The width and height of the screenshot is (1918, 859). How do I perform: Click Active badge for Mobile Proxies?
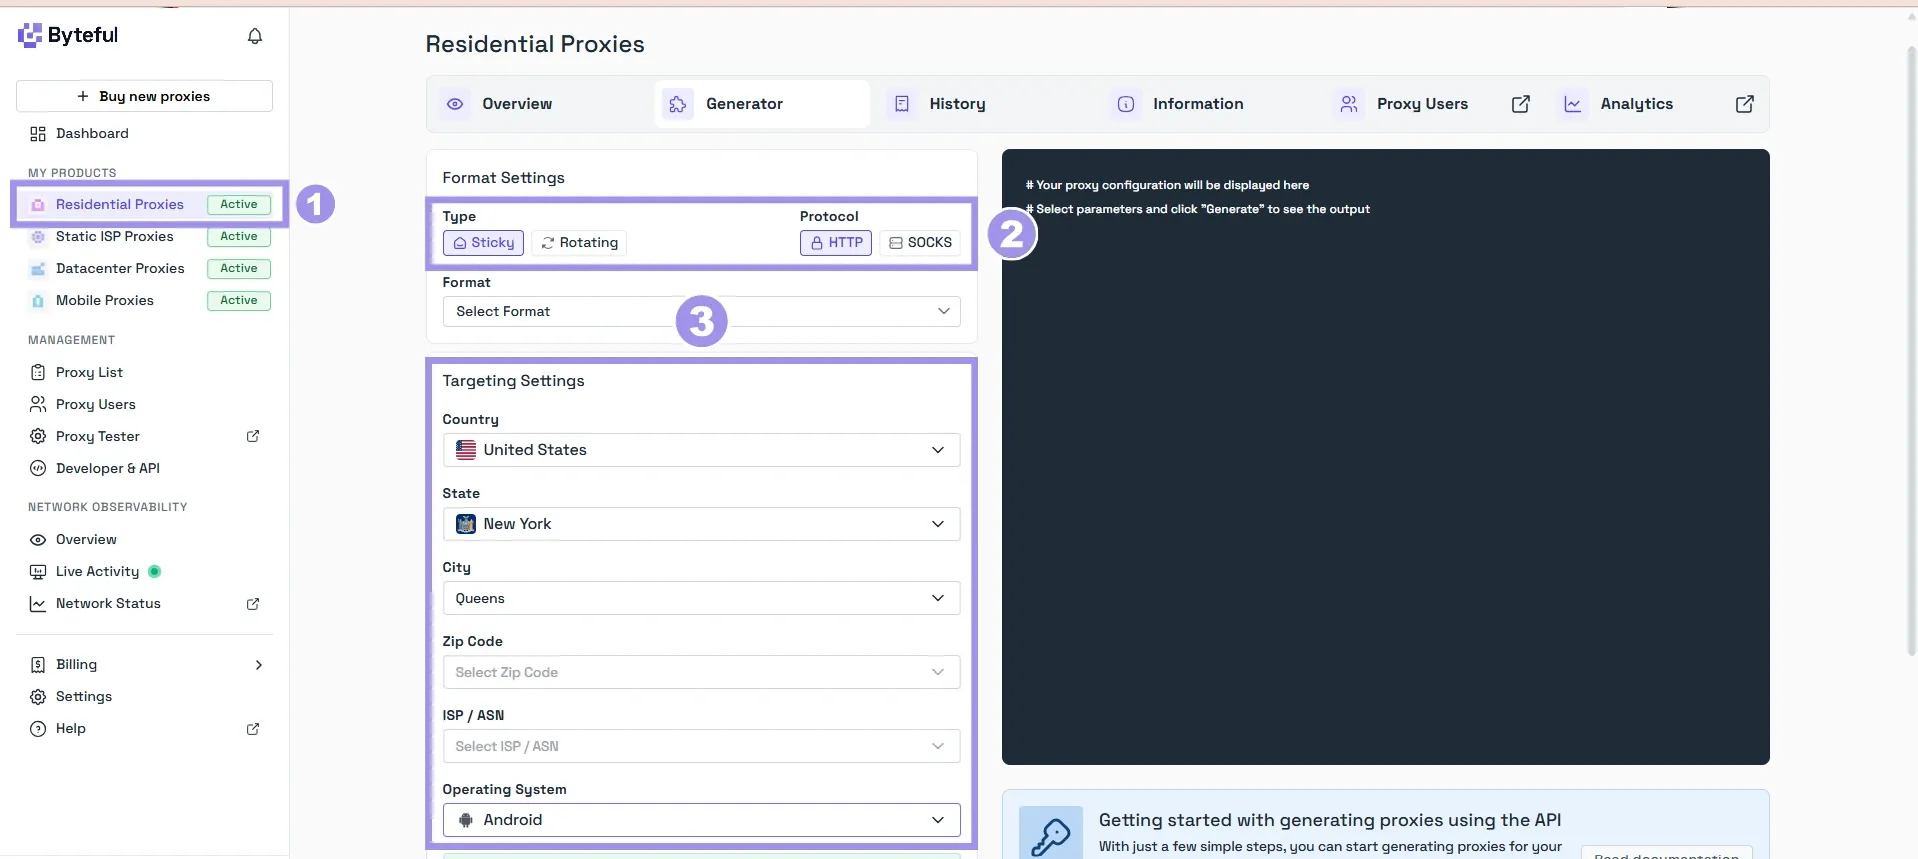click(x=239, y=300)
